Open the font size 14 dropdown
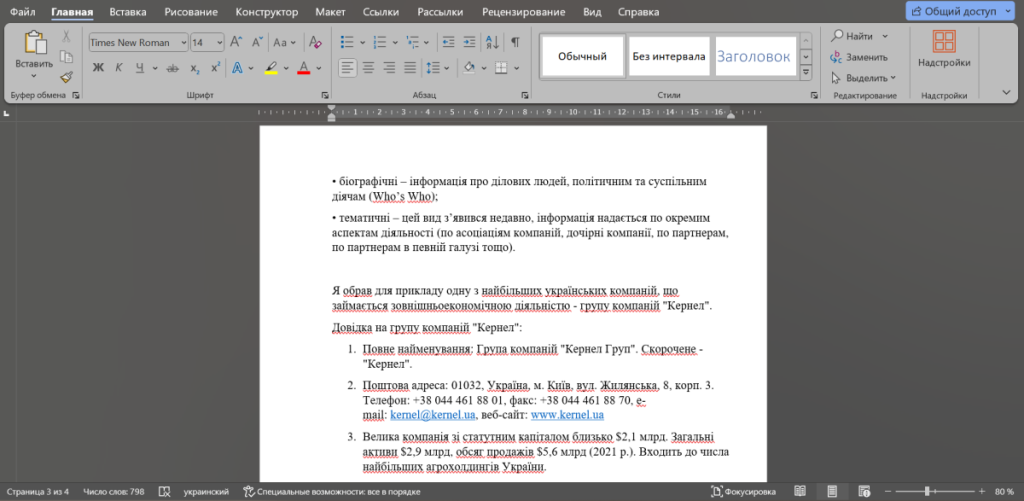The height and width of the screenshot is (501, 1024). [219, 42]
